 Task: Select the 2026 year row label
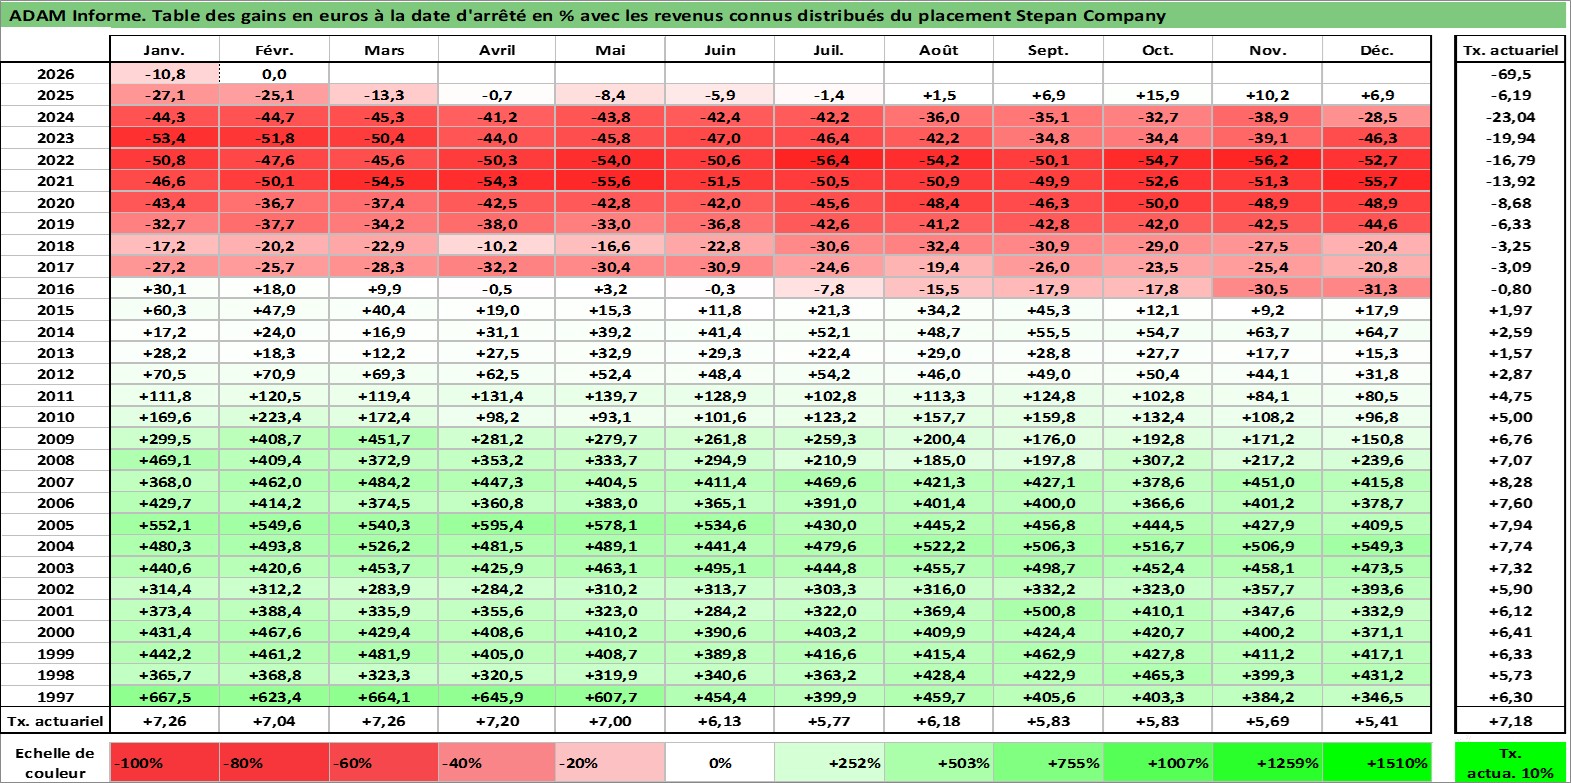[55, 74]
